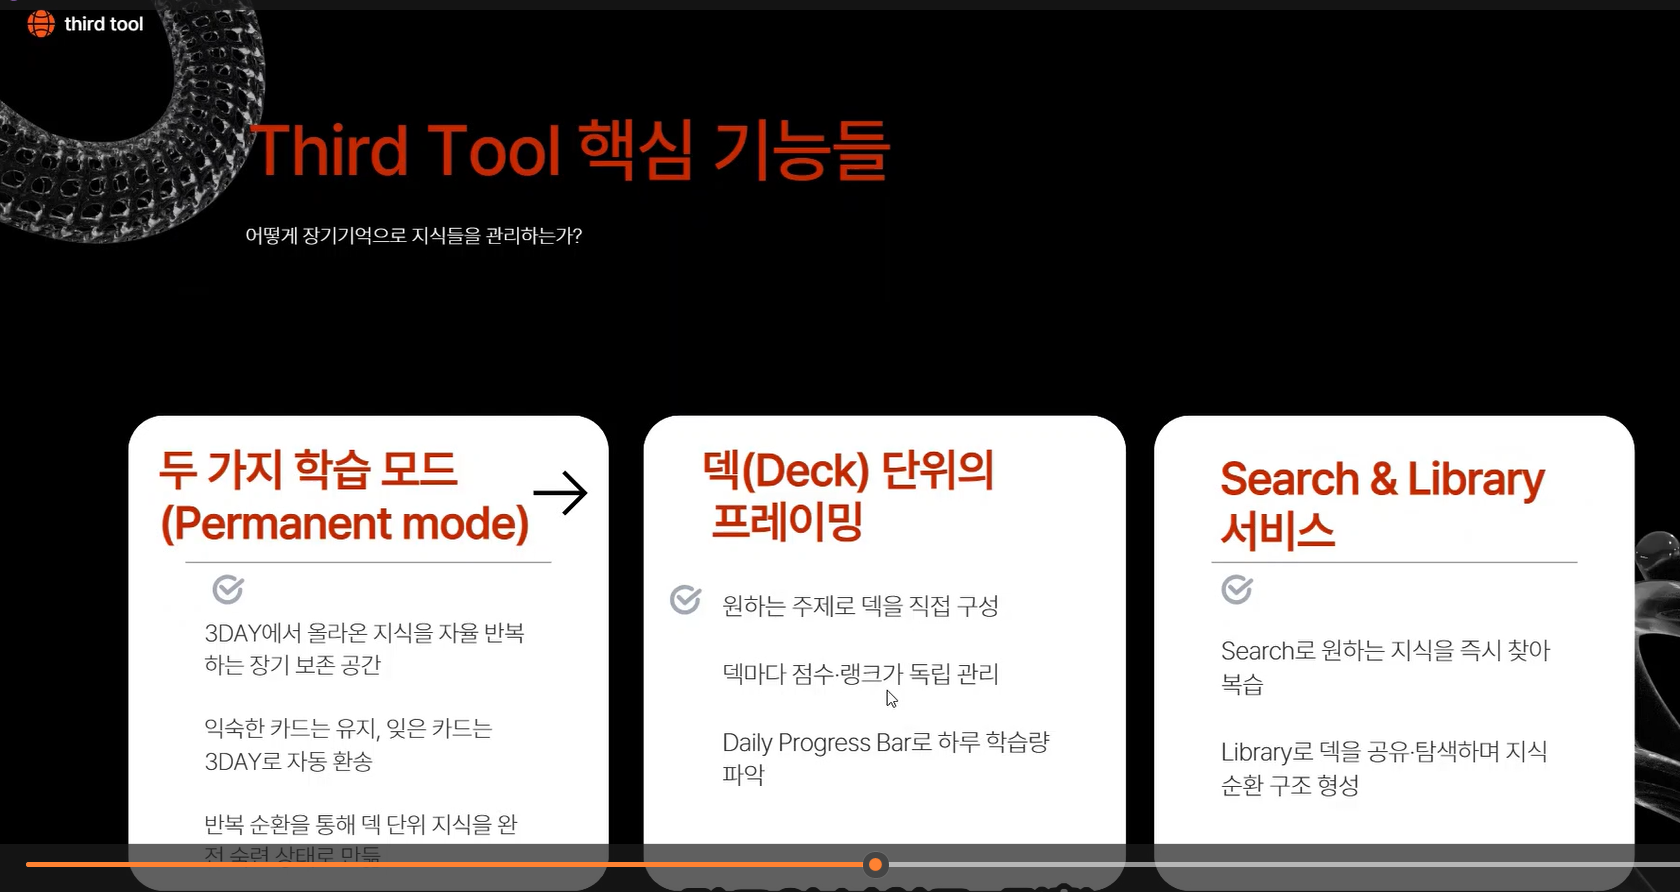Click the 'Search & Library 서비스' heading
This screenshot has height=892, width=1680.
[1382, 505]
